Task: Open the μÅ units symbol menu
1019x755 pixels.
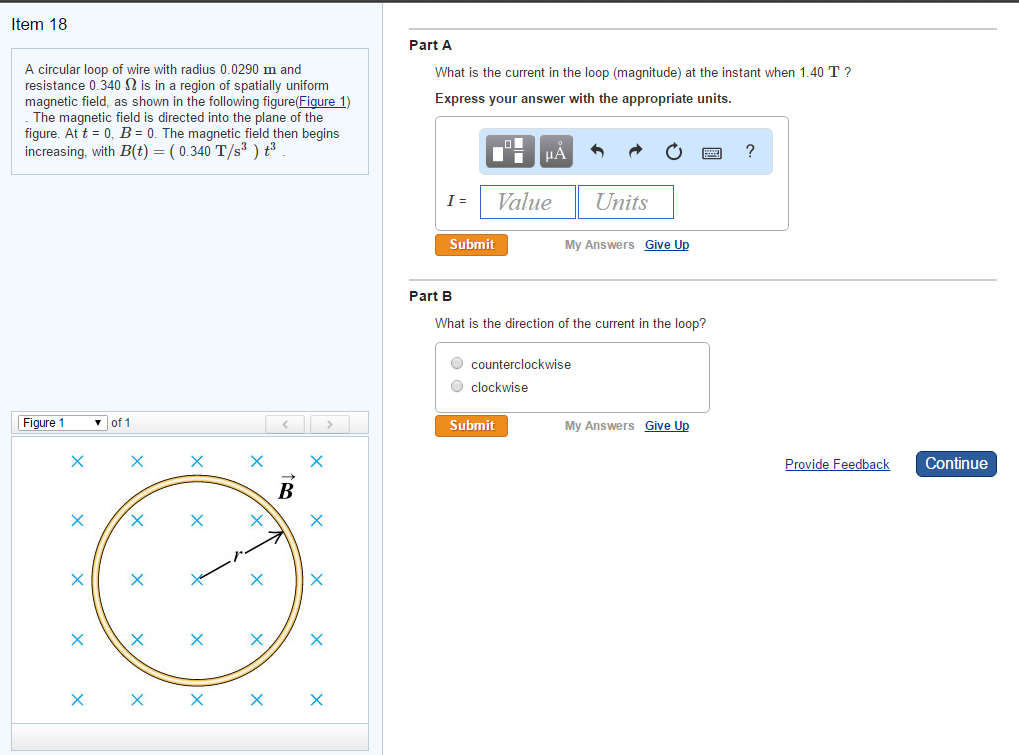Action: click(556, 151)
